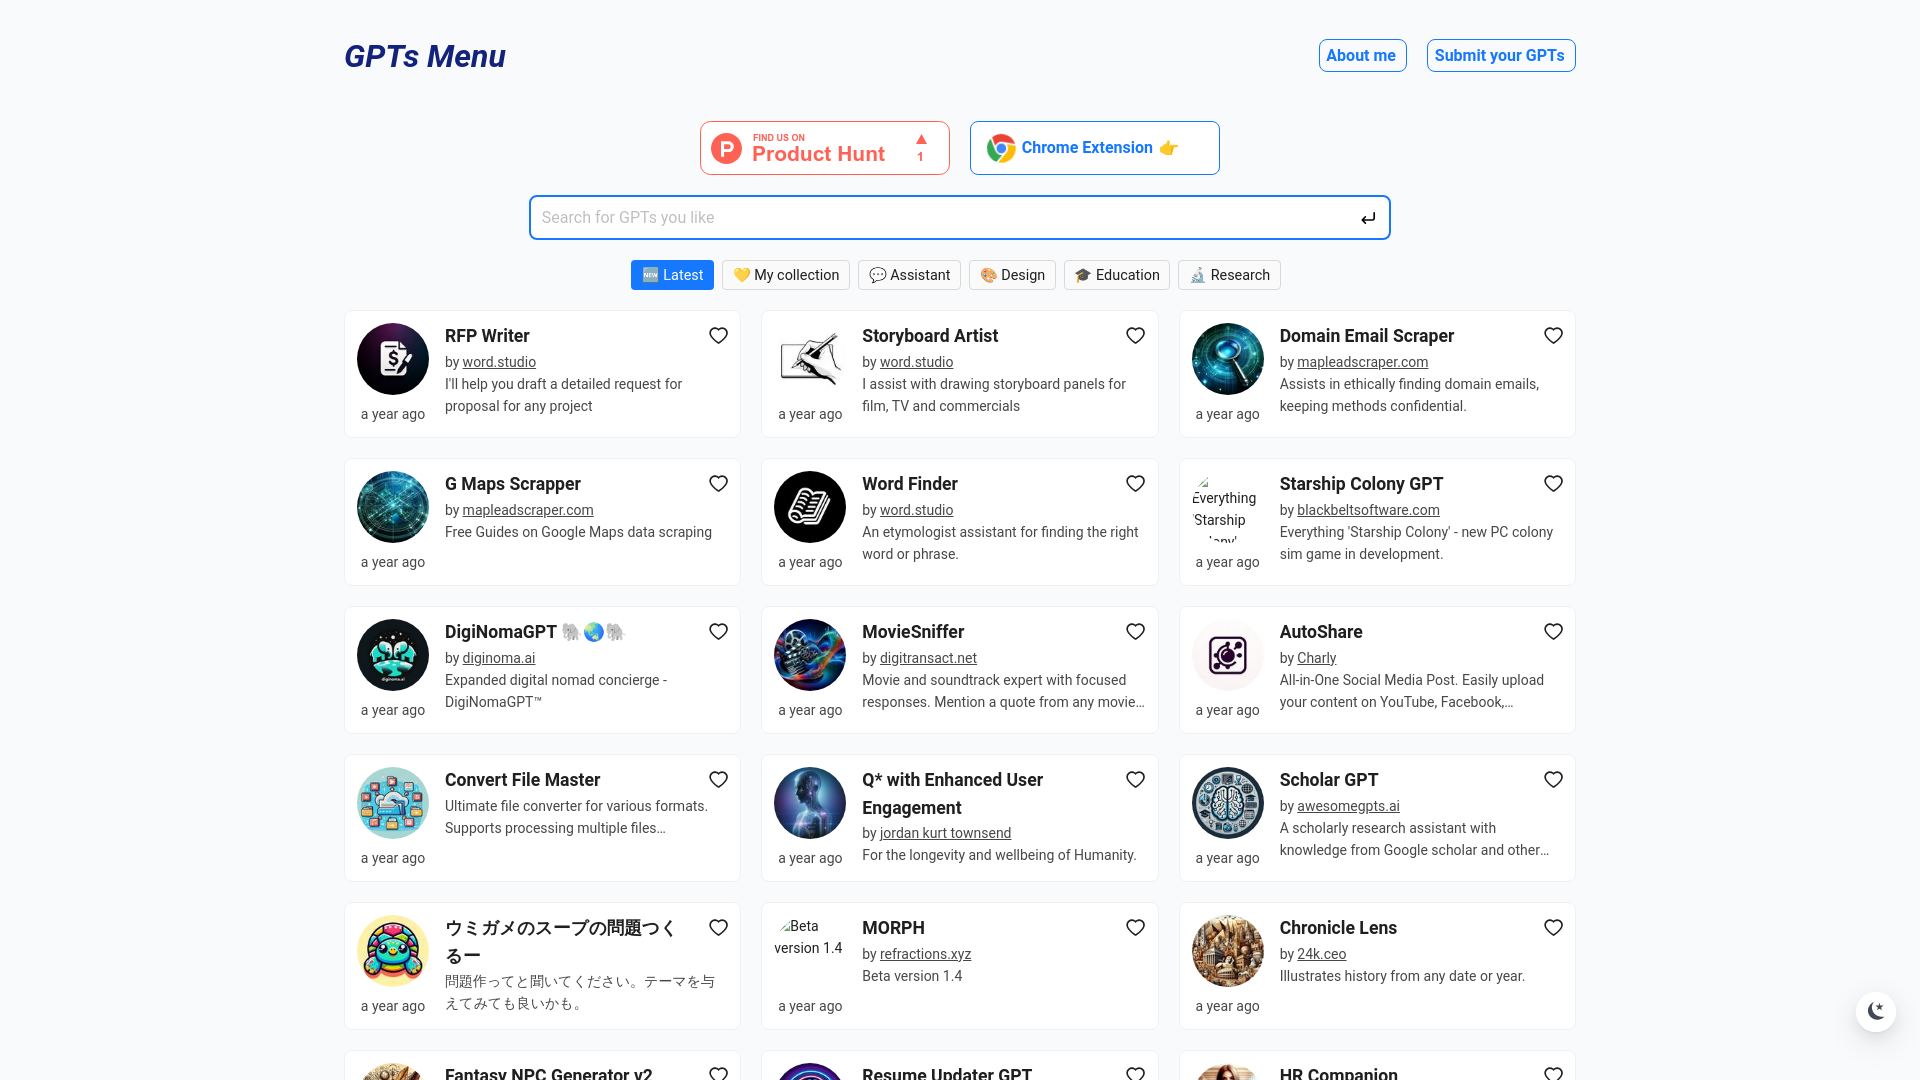Open the Chrome Extension link
1920x1080 pixels.
tap(1094, 148)
